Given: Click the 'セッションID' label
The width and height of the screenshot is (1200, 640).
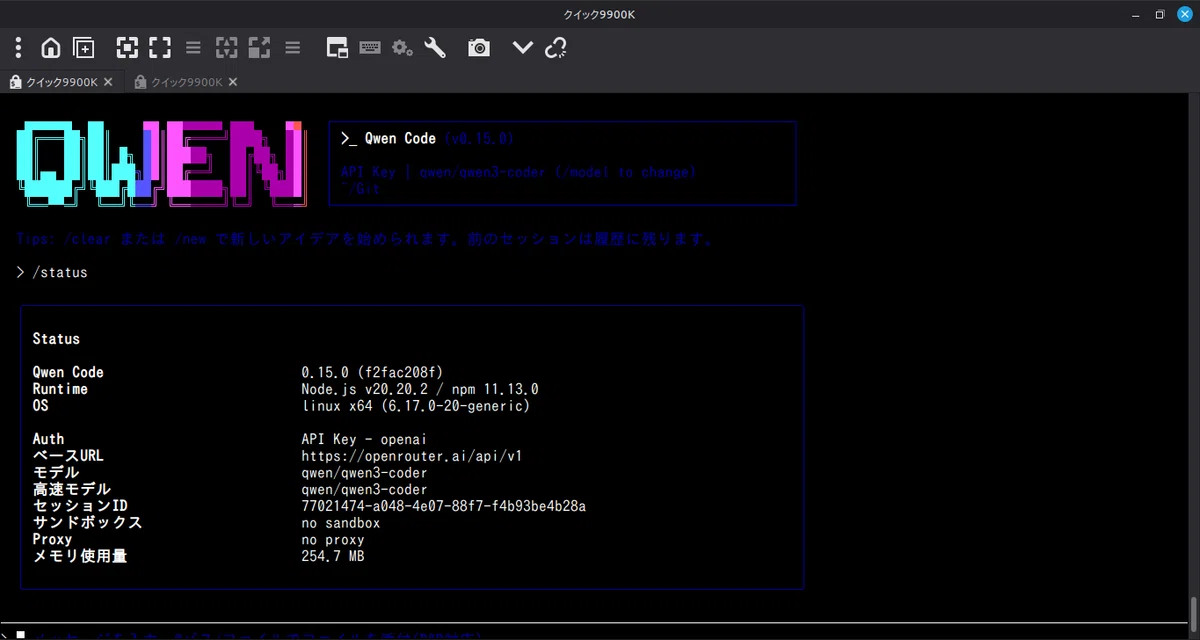Looking at the screenshot, I should coord(80,506).
